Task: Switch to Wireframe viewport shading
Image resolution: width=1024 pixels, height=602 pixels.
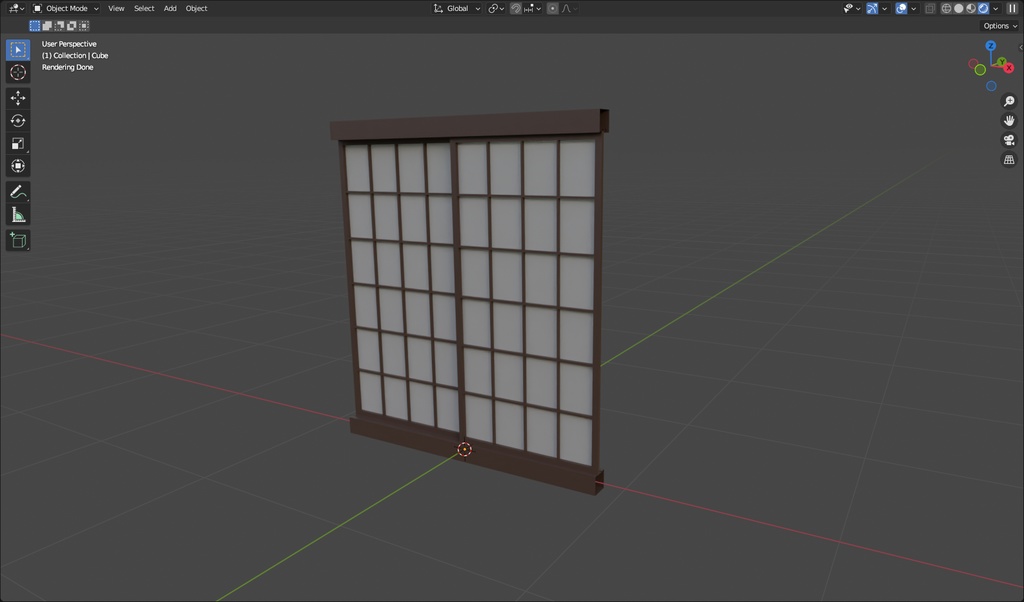Action: 946,8
